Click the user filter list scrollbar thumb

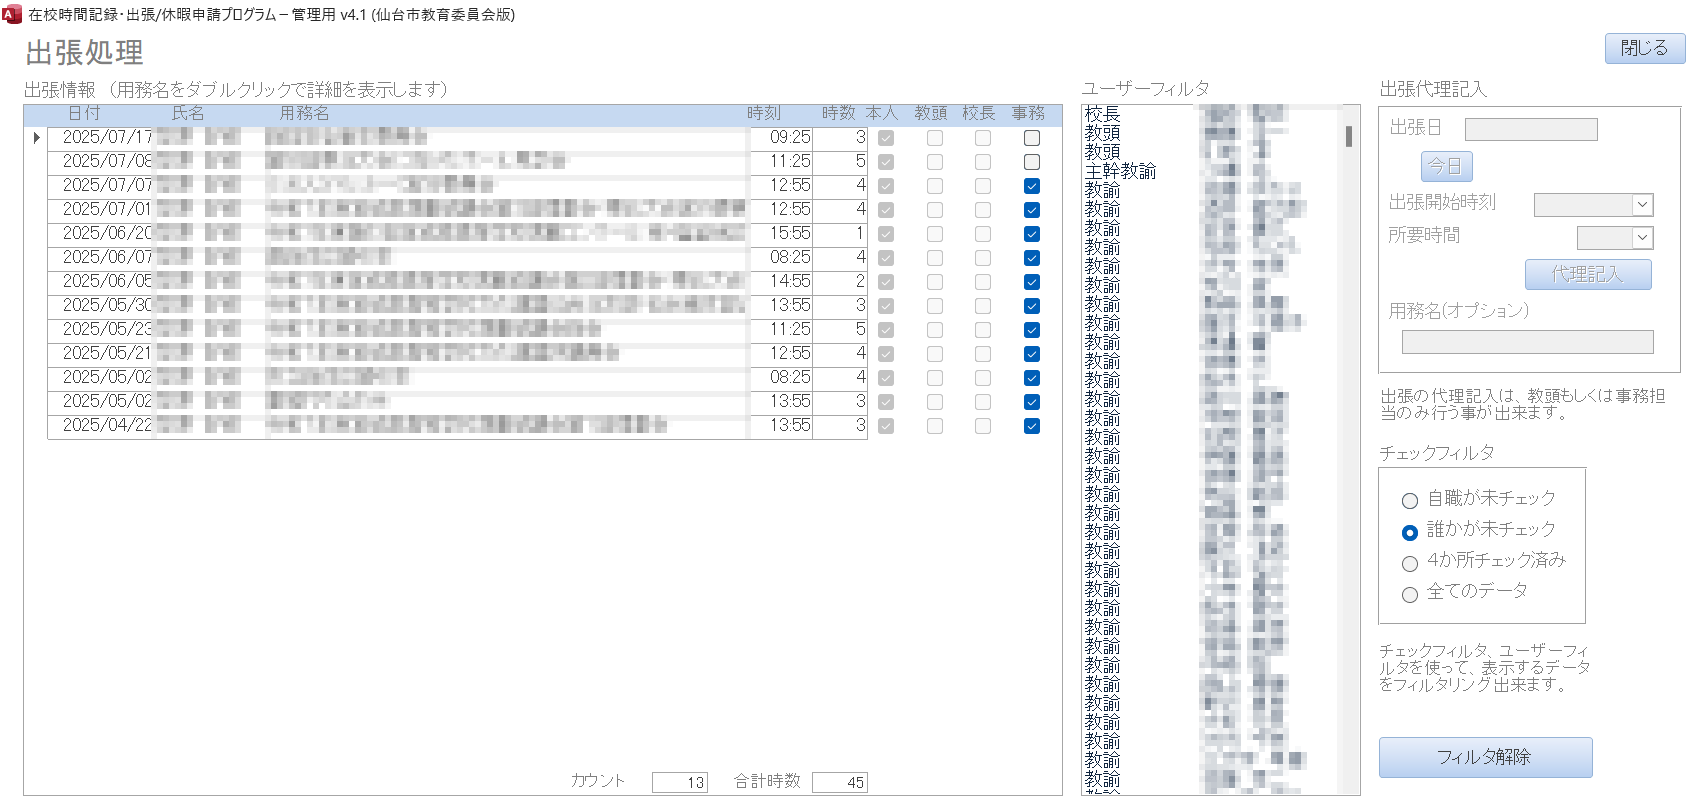[x=1349, y=136]
